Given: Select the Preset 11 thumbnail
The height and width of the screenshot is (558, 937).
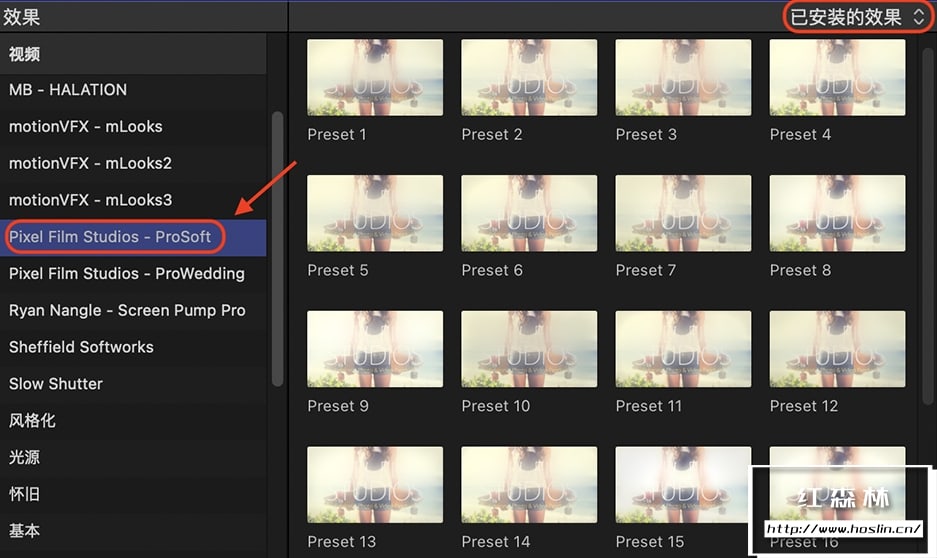Looking at the screenshot, I should point(684,349).
